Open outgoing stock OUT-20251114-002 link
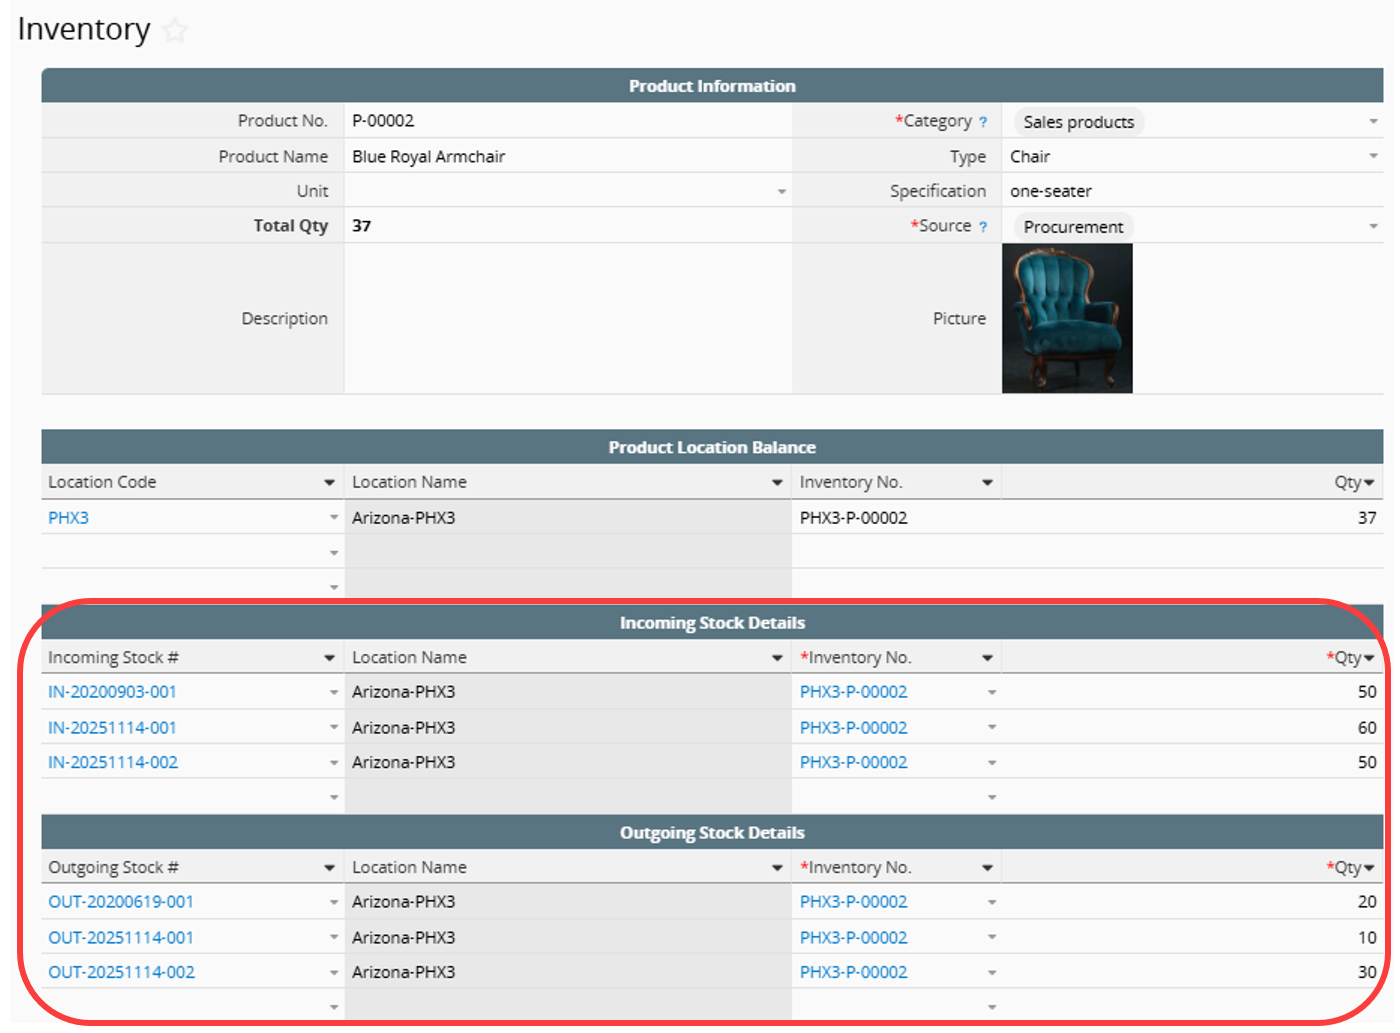Viewport: 1400px width, 1033px height. coord(121,972)
